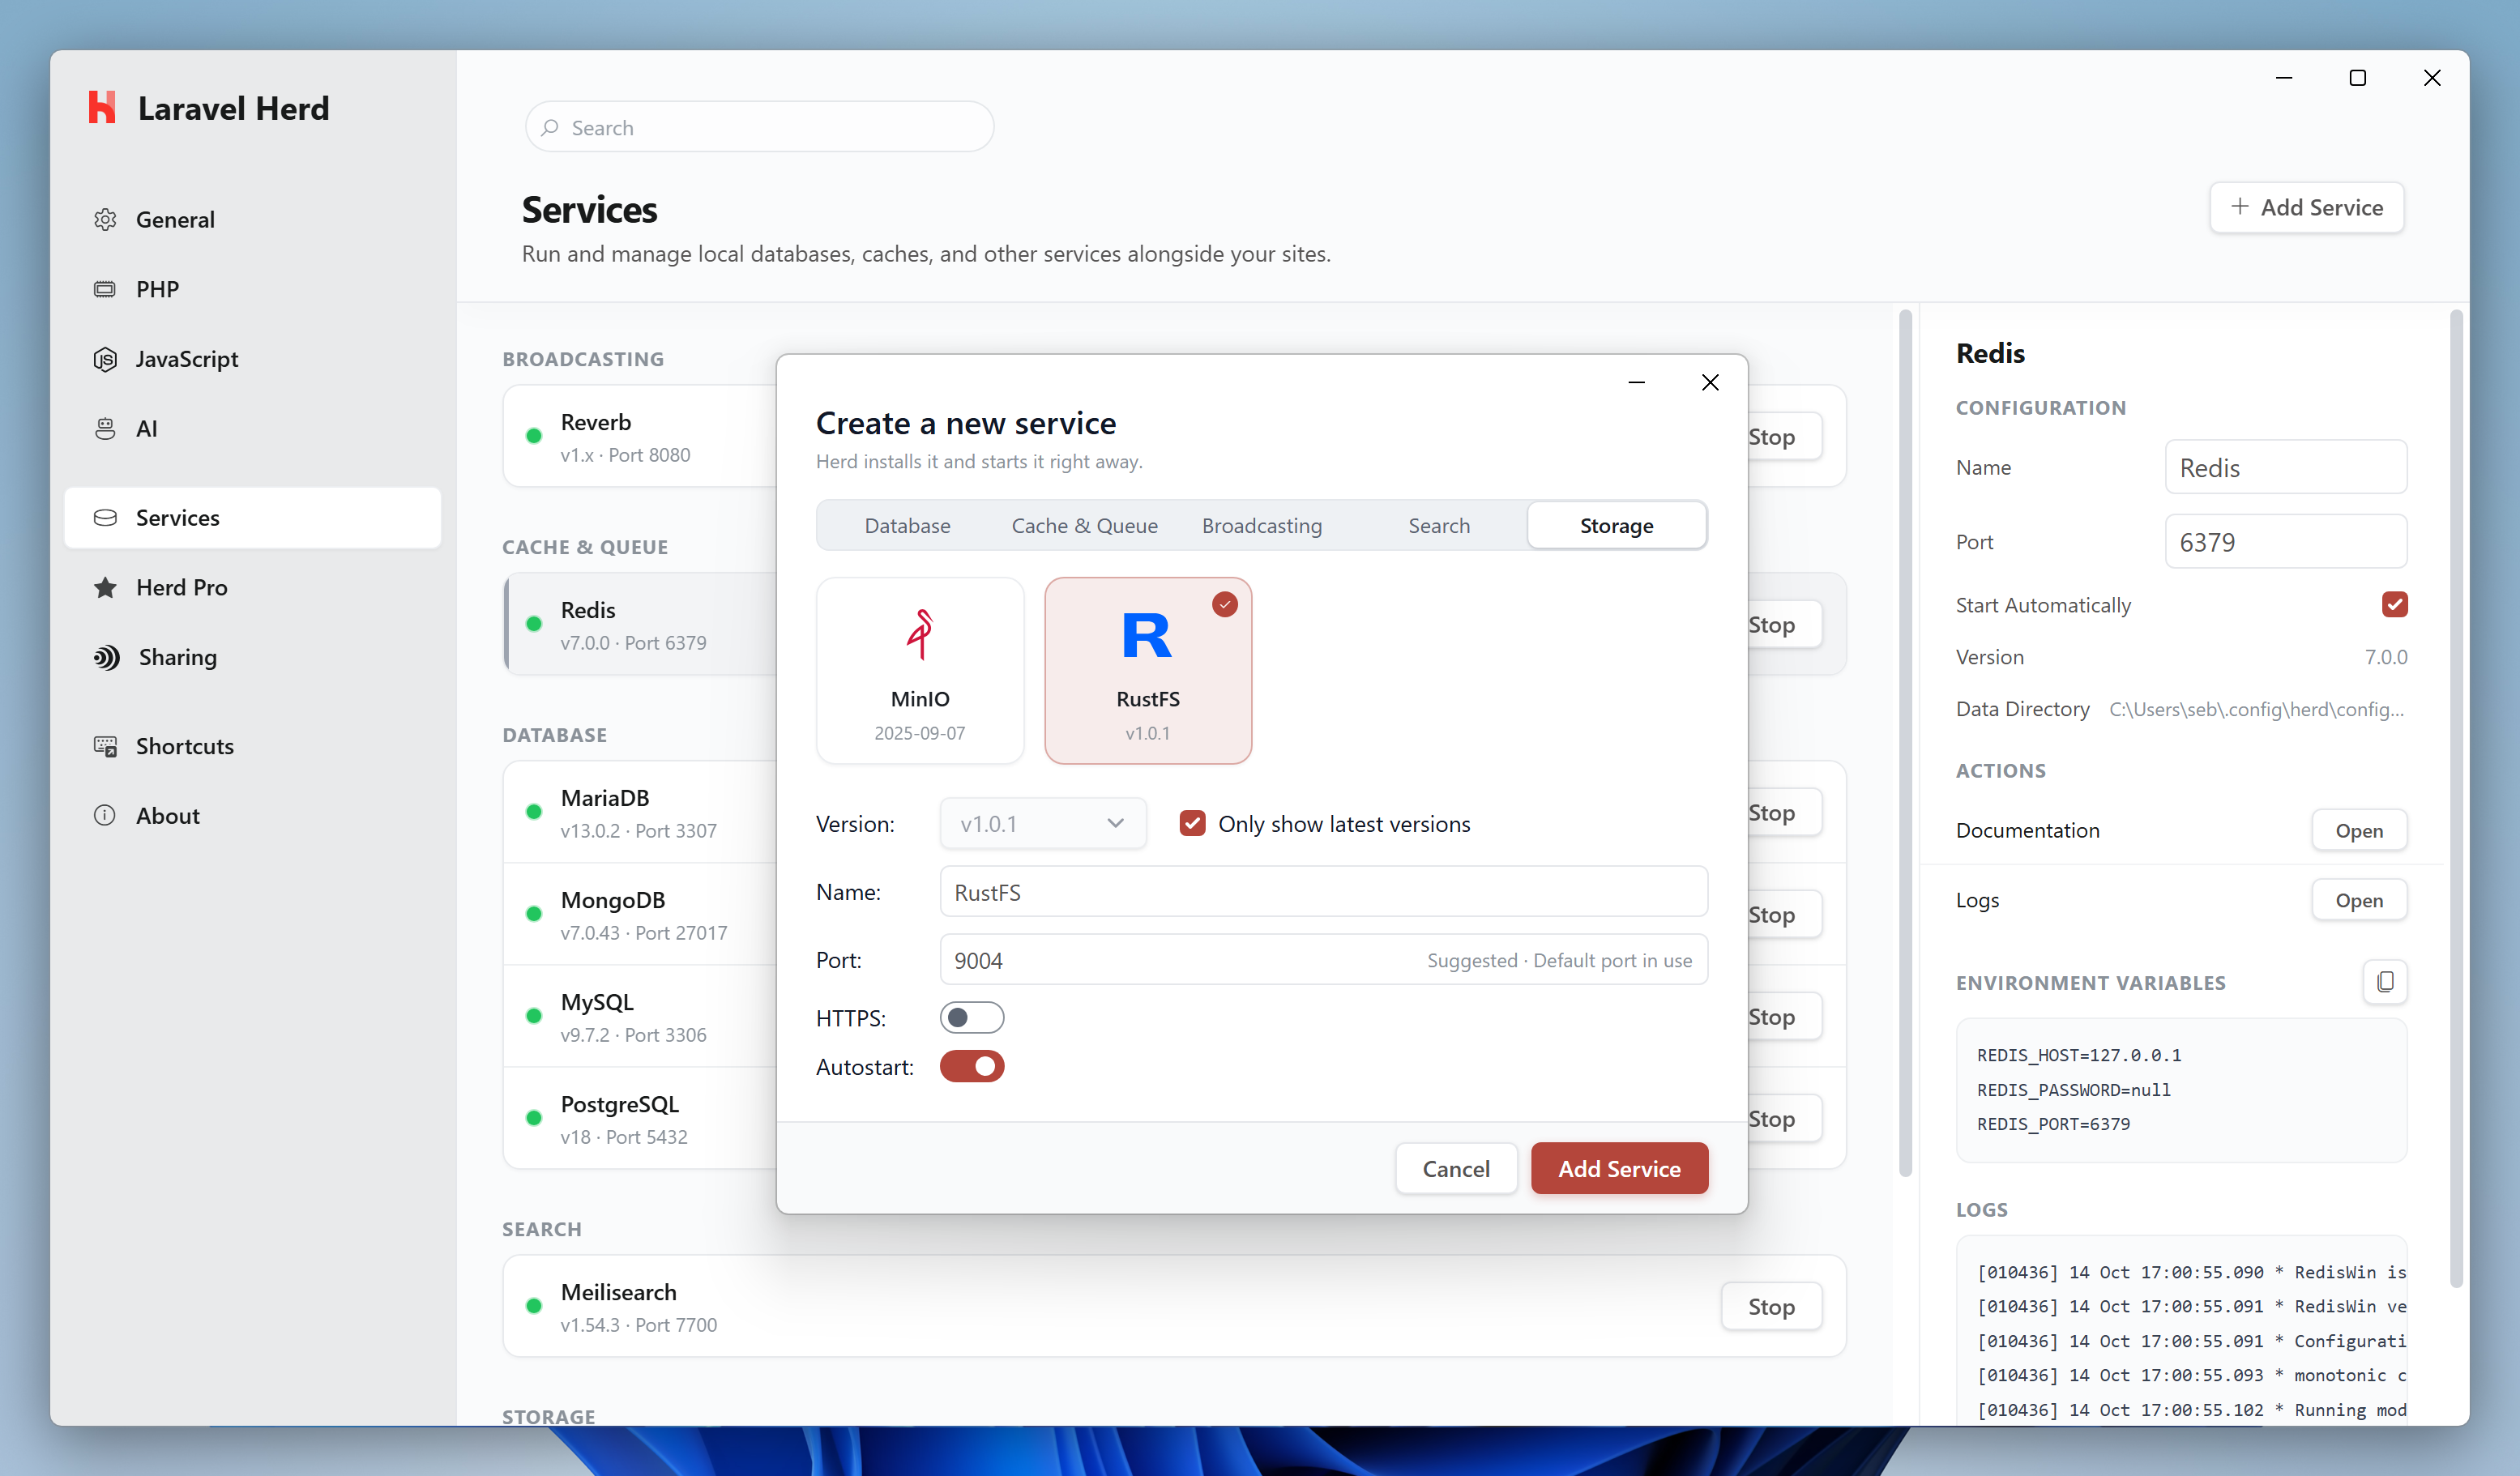Open the Version dropdown showing v1.0.1
Screen dimensions: 2520x1476
coord(1042,823)
